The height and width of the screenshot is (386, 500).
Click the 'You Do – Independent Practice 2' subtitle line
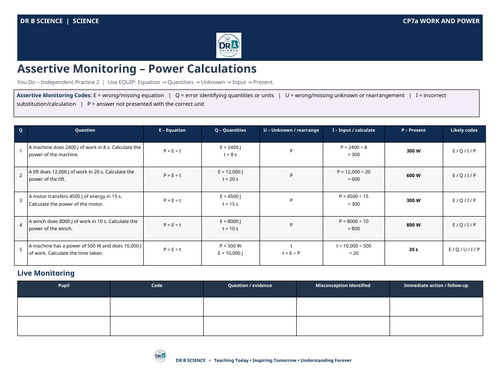pos(145,82)
